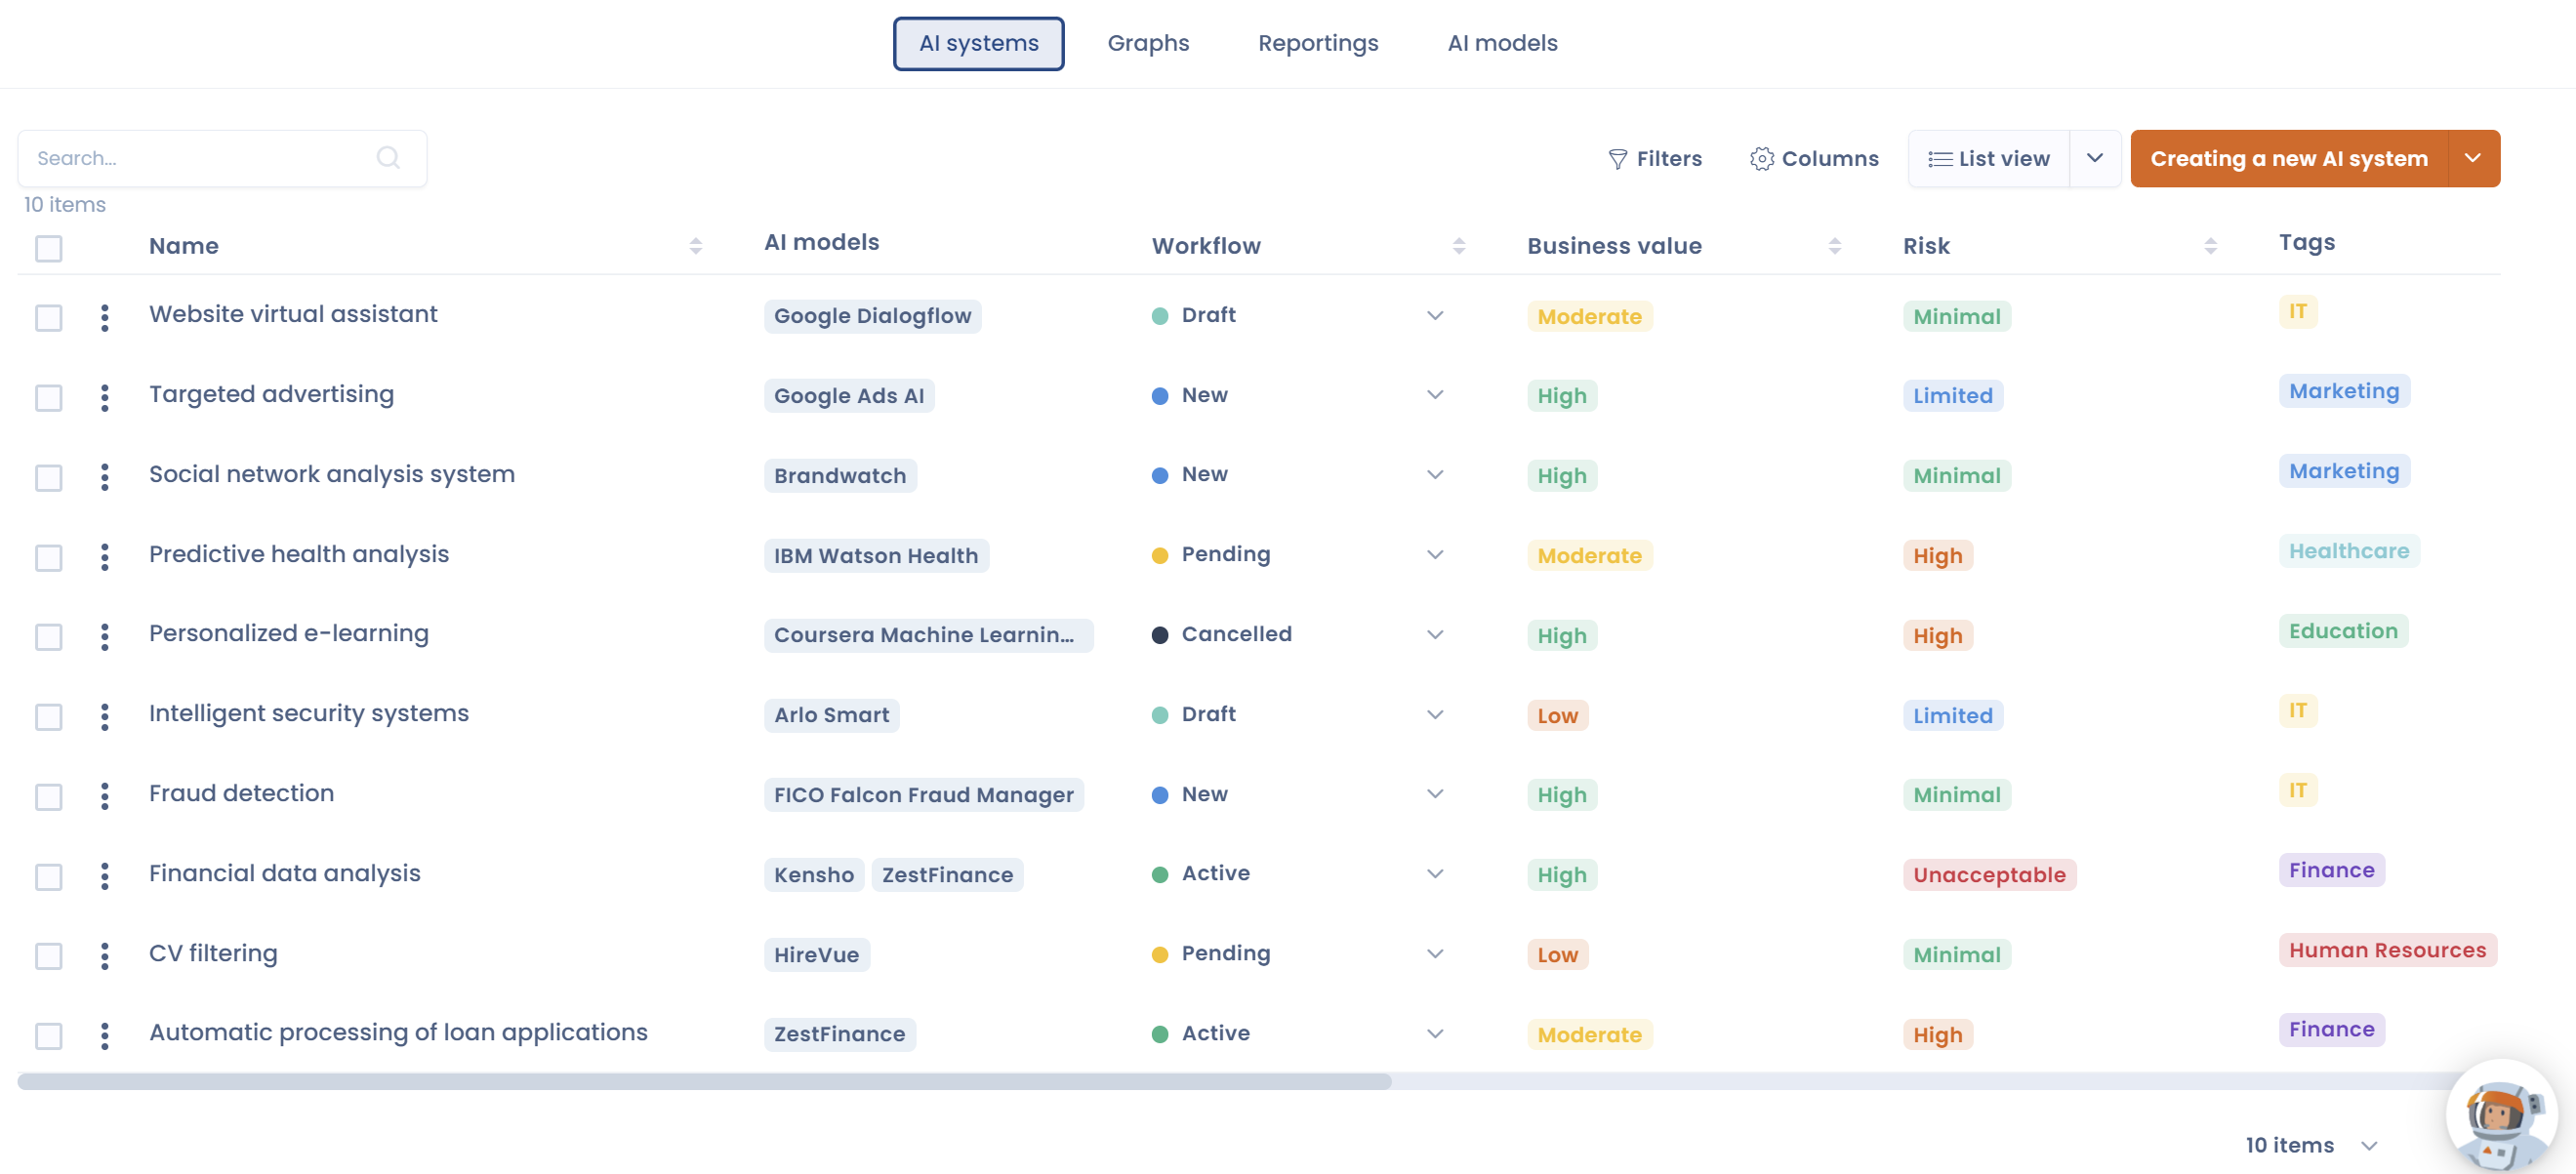Click the horizontal table scrollbar
The image size is (2576, 1174).
click(x=704, y=1081)
